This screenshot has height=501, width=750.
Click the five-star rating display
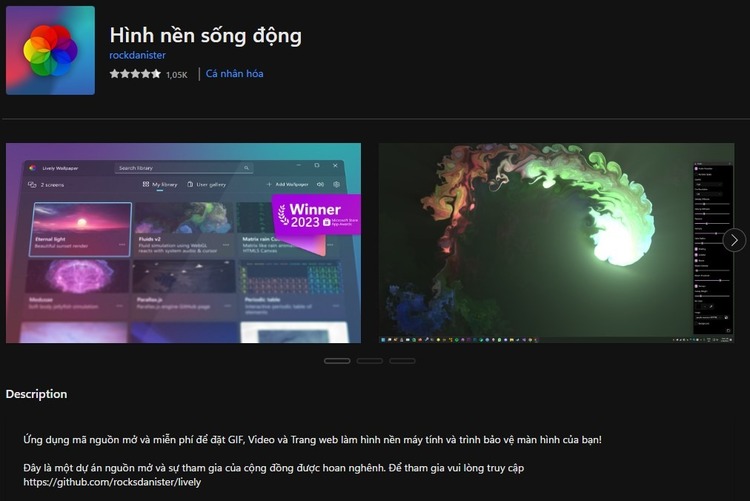click(x=135, y=74)
